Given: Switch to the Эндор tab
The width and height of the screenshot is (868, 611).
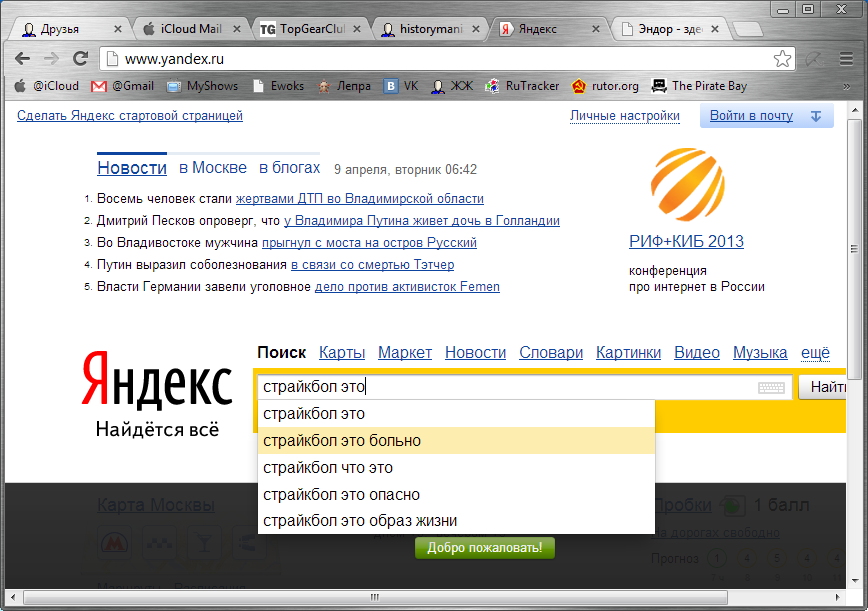Looking at the screenshot, I should coord(670,29).
